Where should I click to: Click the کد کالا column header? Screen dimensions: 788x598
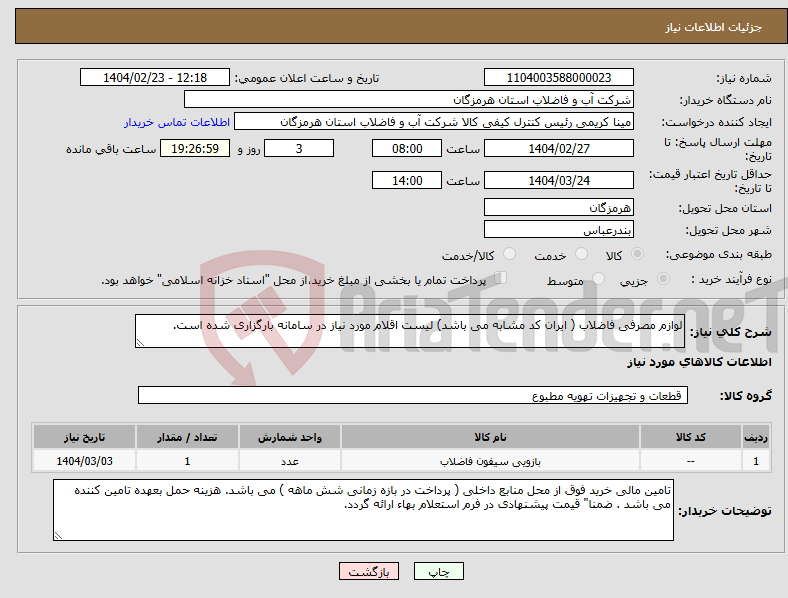691,437
